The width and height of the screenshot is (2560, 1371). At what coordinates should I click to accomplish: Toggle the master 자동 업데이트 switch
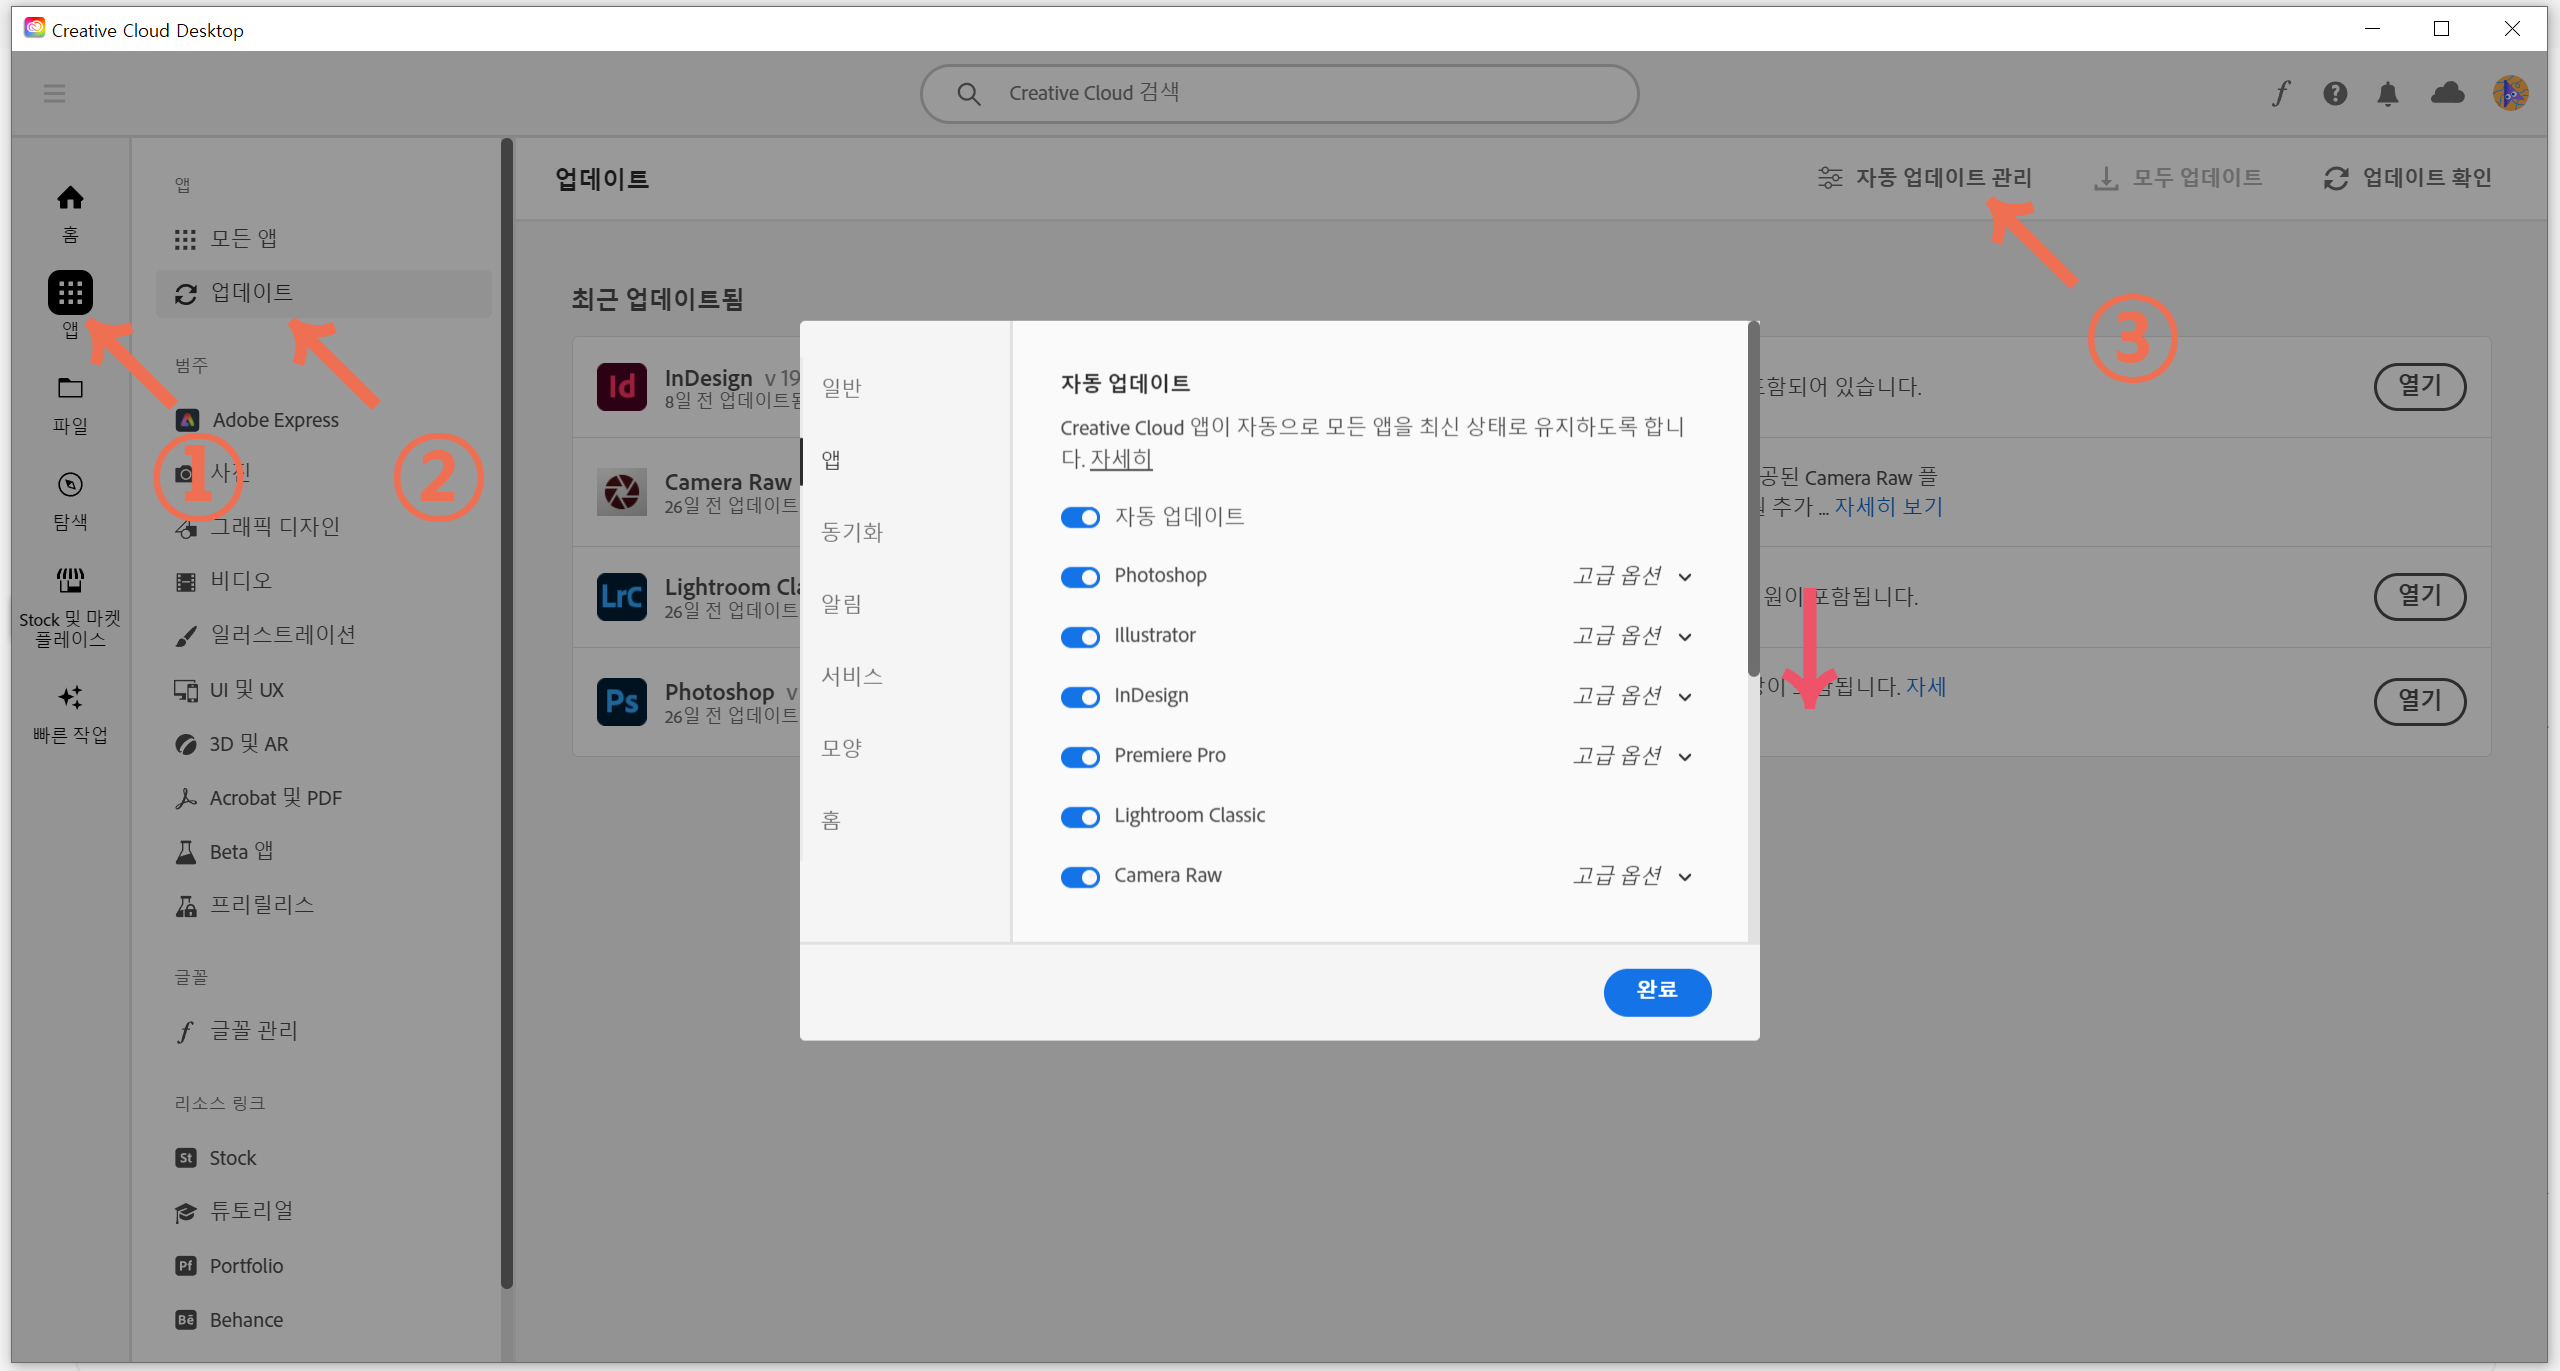pos(1080,517)
